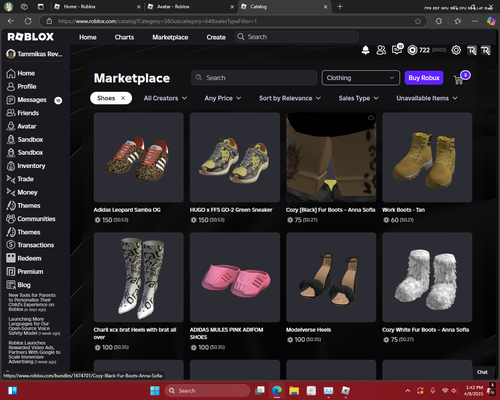Open the Windows Start button in taskbar
Screen dimensions: 500x400
click(155, 391)
